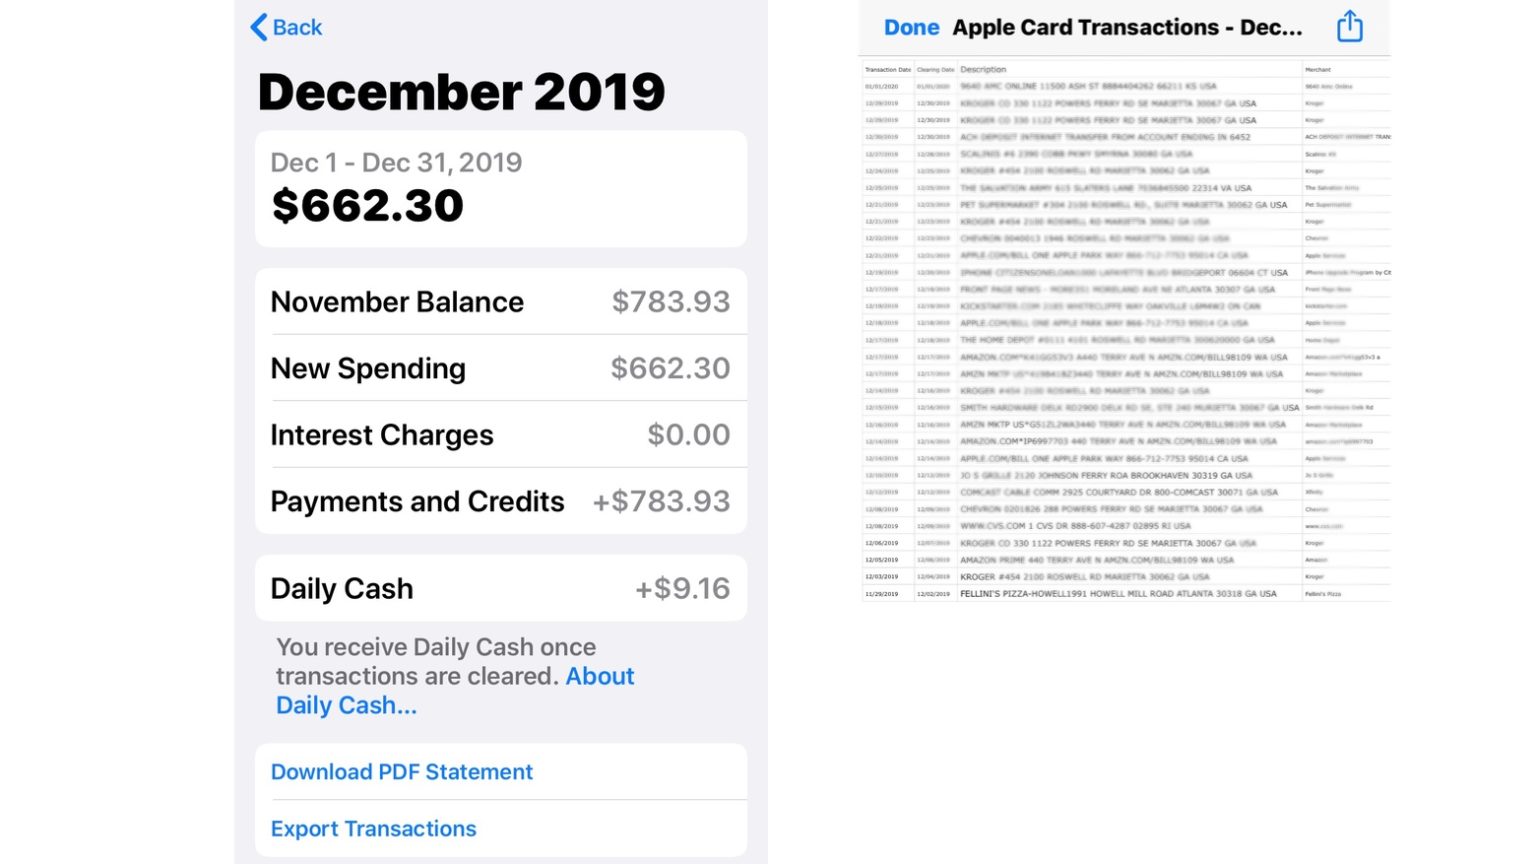This screenshot has width=1536, height=864.
Task: Click the Transaction Date column header
Action: [888, 69]
